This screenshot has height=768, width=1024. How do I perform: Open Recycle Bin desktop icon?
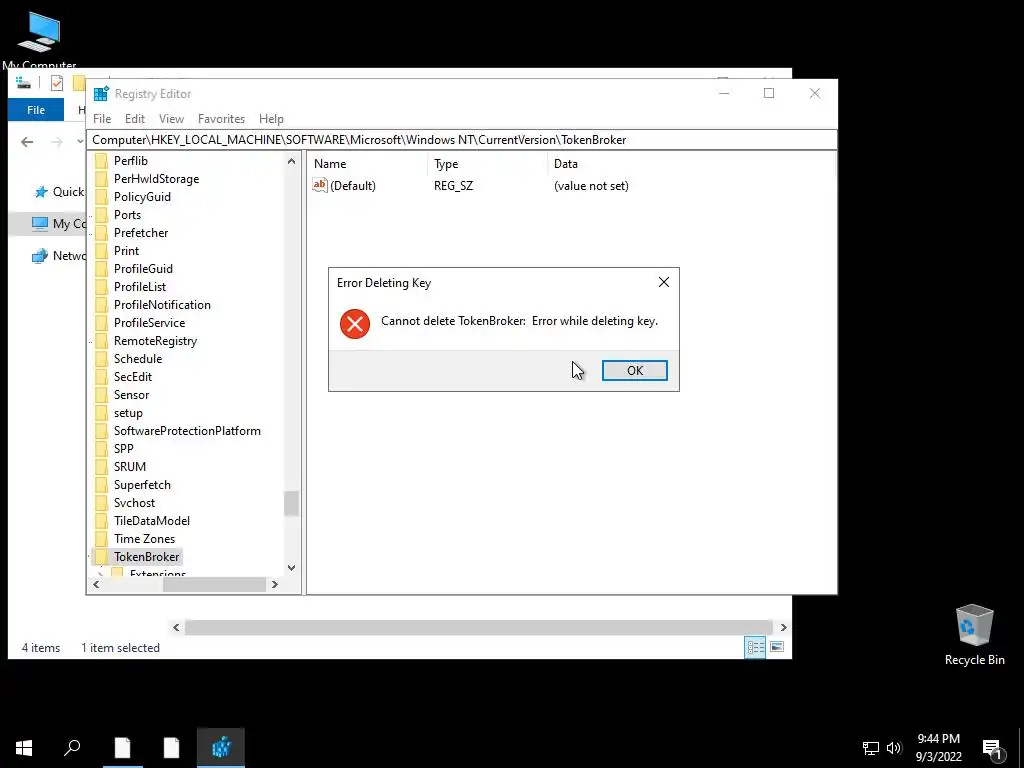974,635
